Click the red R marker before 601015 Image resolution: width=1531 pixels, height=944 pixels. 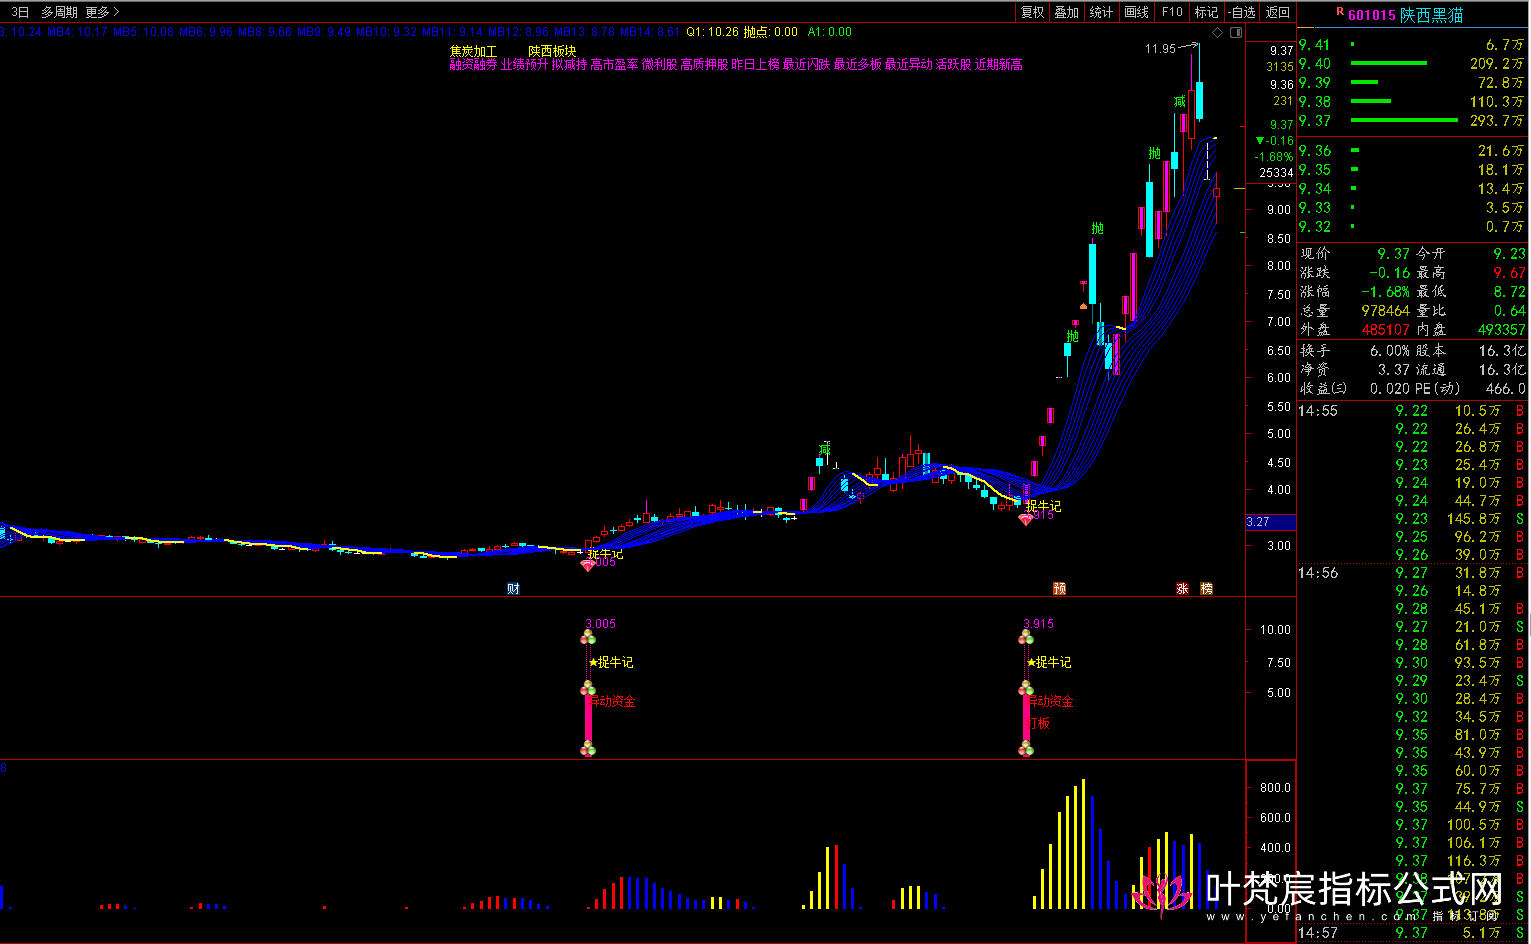coord(1340,12)
